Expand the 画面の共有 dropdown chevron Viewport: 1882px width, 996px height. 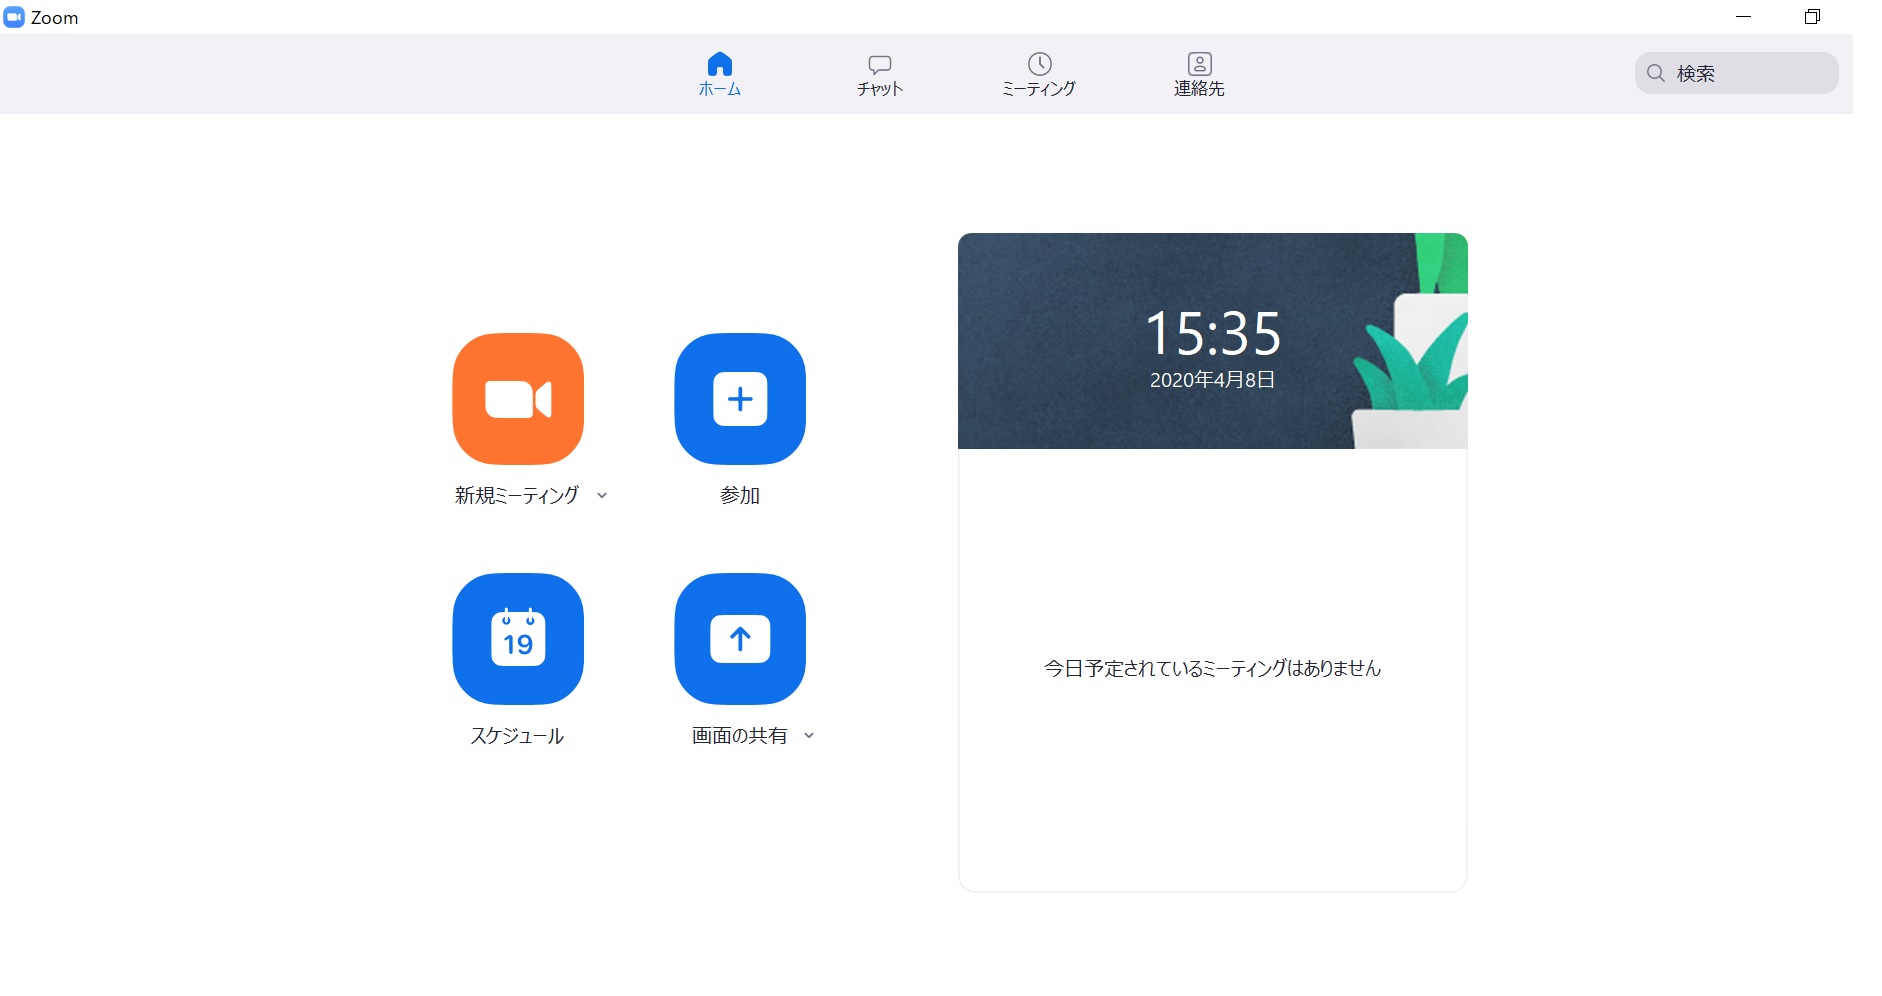(x=809, y=735)
